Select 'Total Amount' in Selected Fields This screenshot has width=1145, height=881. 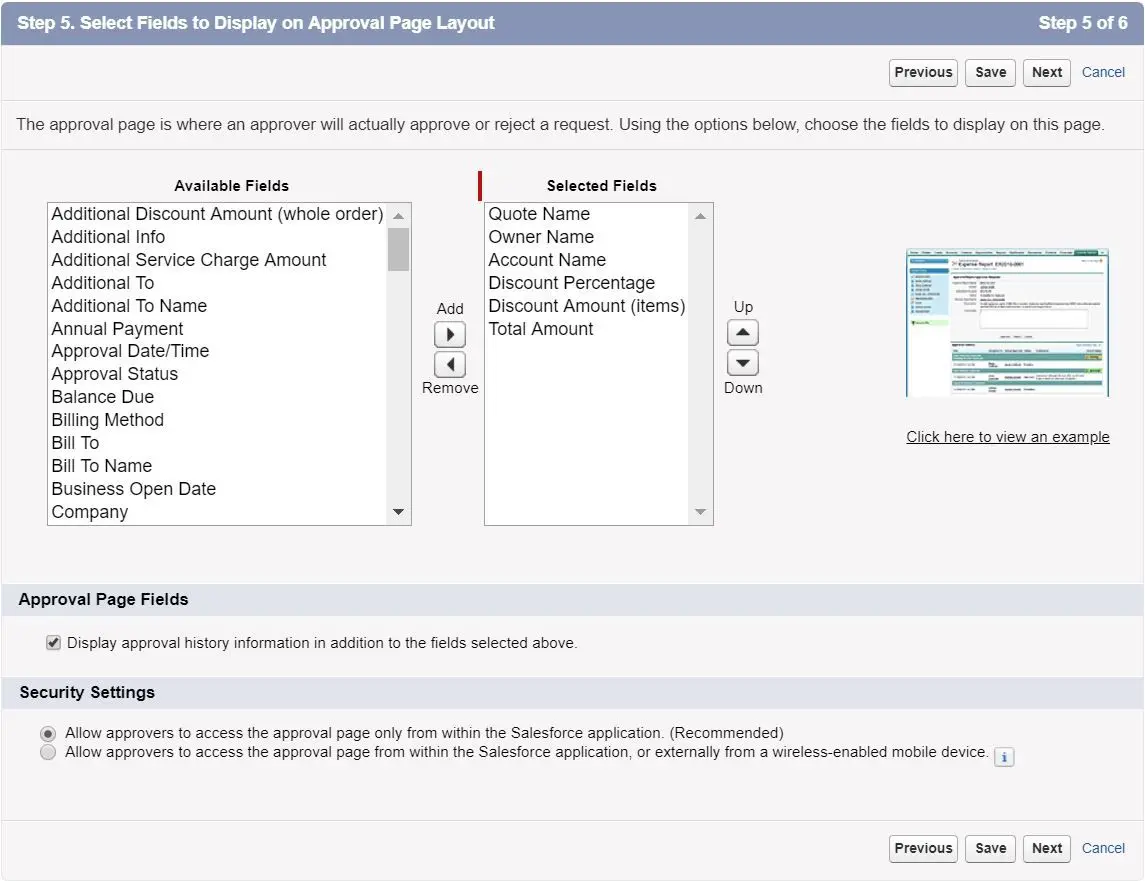tap(587, 329)
